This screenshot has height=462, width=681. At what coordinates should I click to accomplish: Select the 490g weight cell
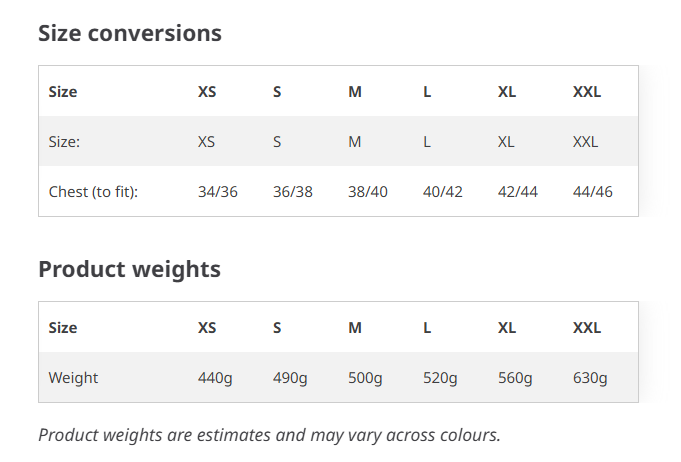click(290, 378)
